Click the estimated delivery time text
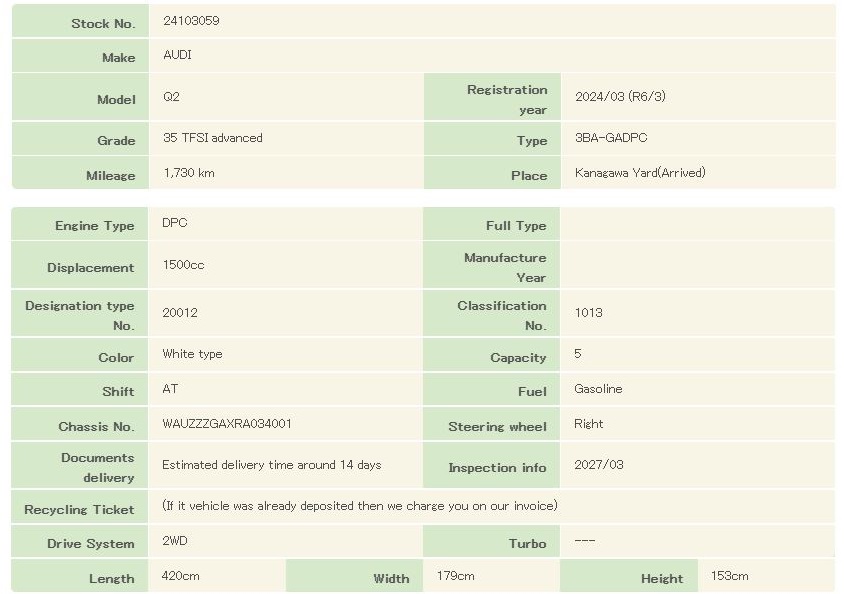Screen dimensions: 844x594 click(x=271, y=465)
